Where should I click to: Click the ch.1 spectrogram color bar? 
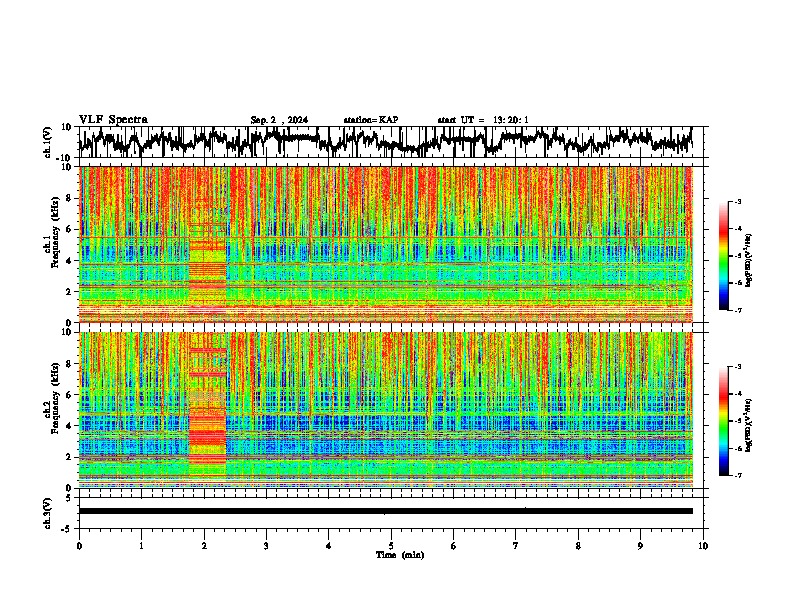pyautogui.click(x=723, y=256)
